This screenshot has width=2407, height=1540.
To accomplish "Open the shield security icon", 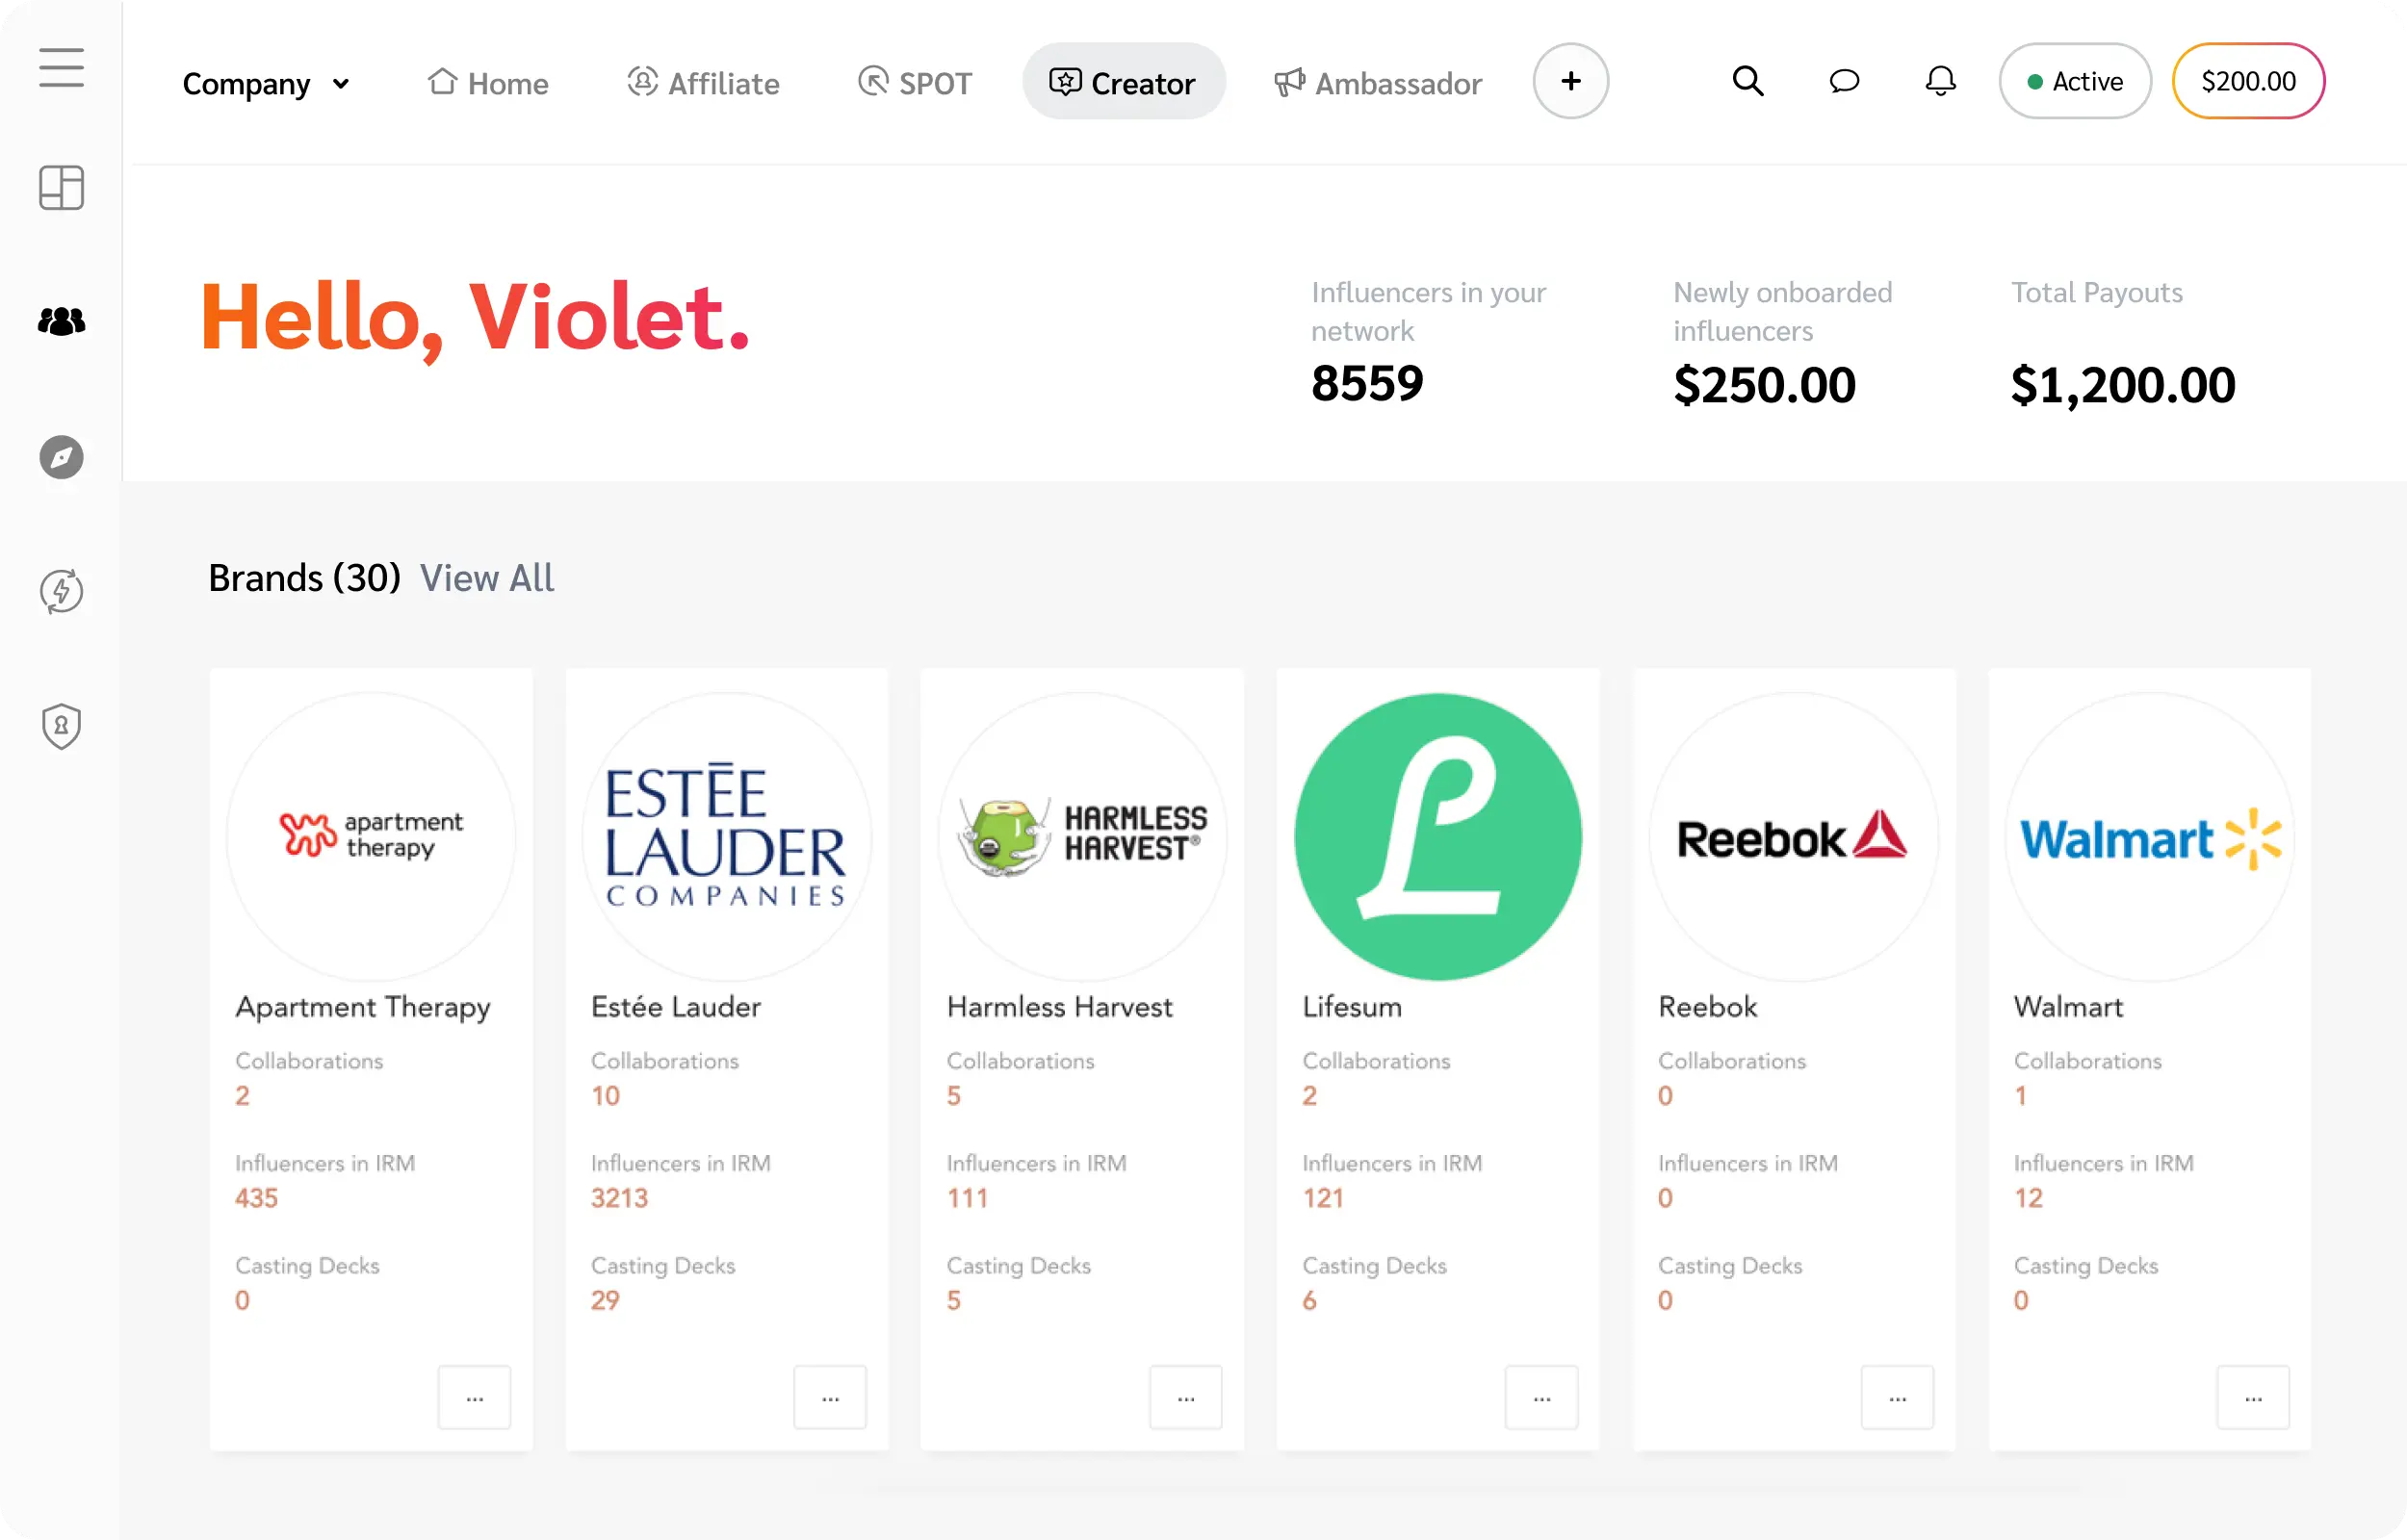I will click(61, 726).
